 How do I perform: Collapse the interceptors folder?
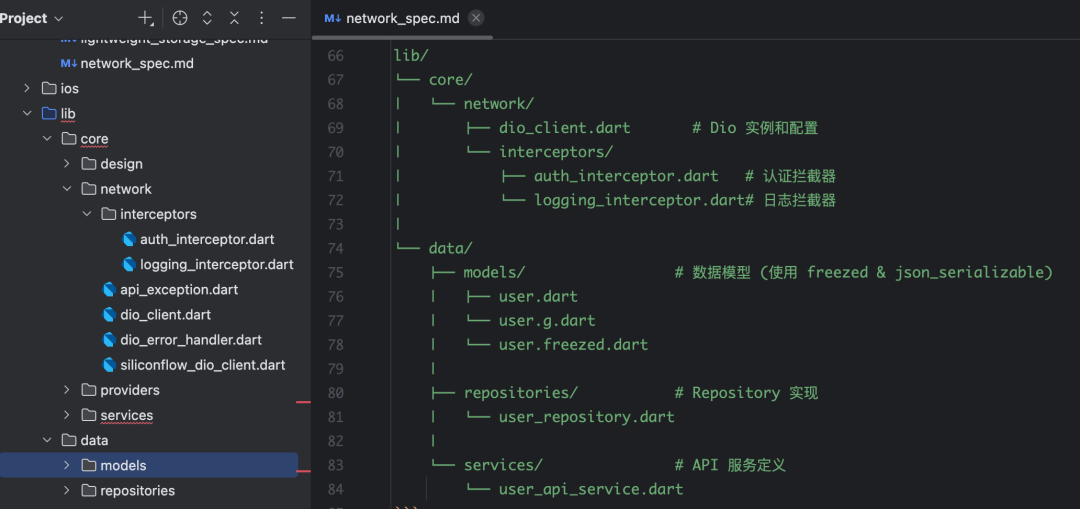(87, 214)
